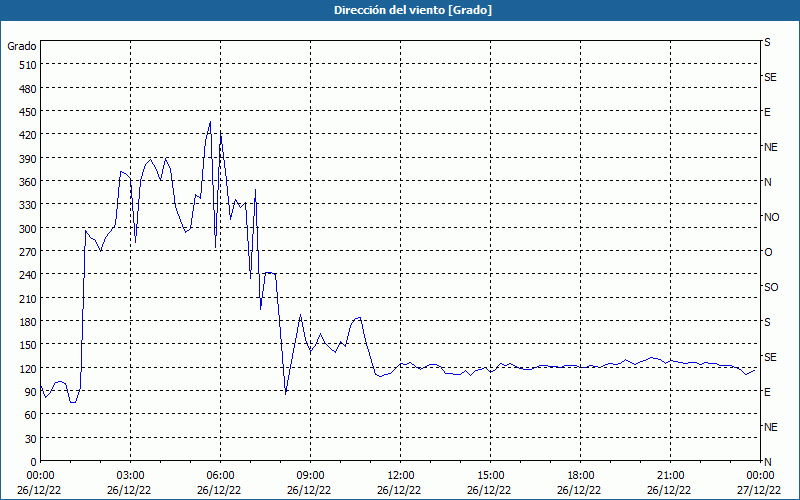This screenshot has width=800, height=500.
Task: Click the 'SE' compass label beside 480 gridline
Action: coord(770,77)
